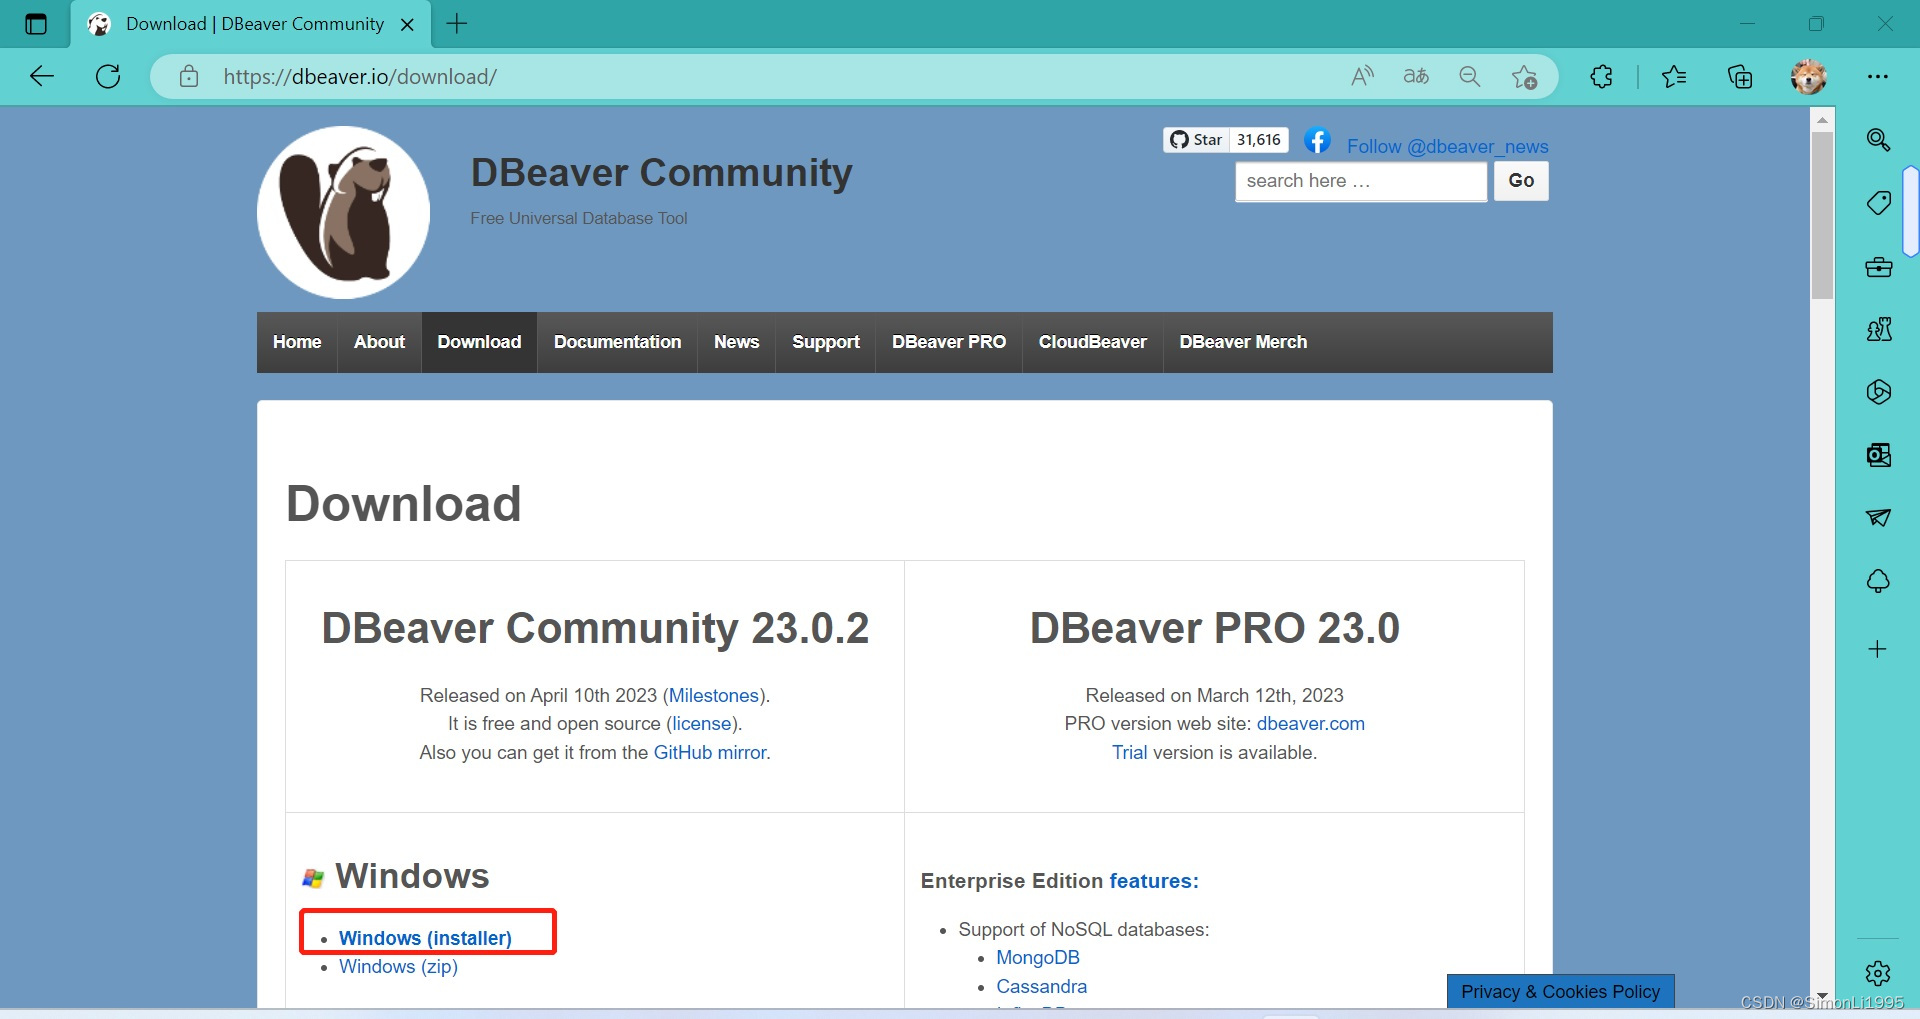Reload the DBeaver download page

108,76
